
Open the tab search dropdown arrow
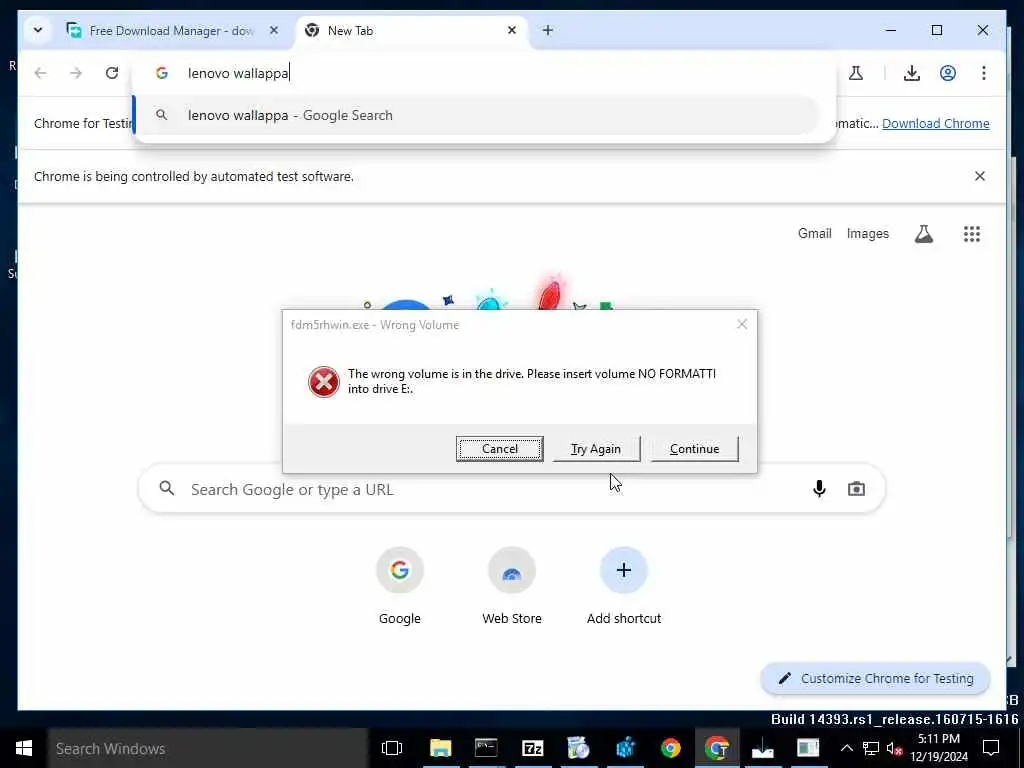tap(38, 30)
